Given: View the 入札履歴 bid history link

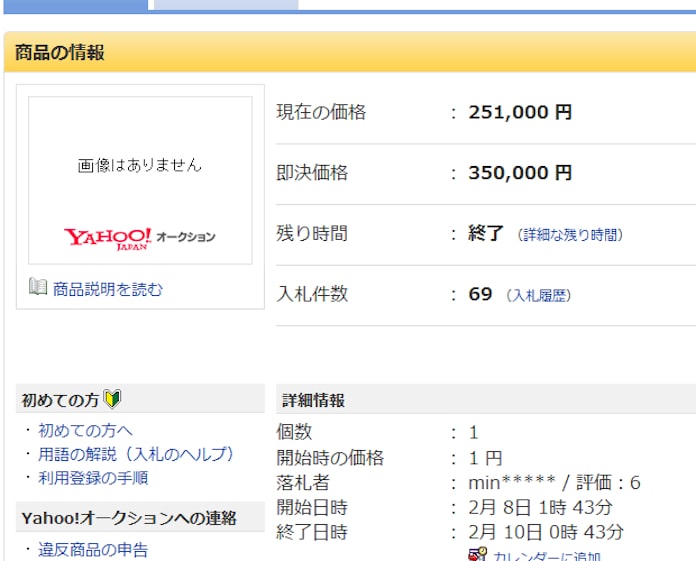Looking at the screenshot, I should tap(538, 296).
